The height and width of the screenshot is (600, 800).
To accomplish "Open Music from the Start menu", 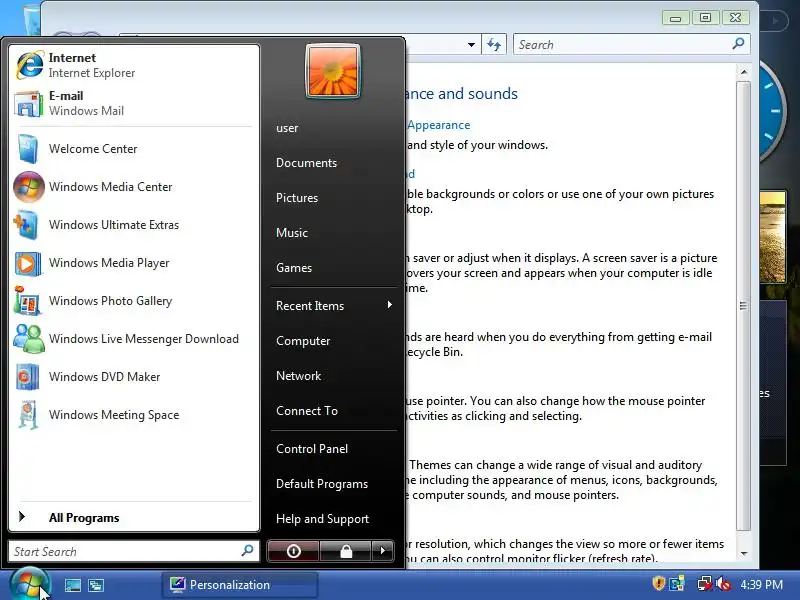I will tap(292, 233).
